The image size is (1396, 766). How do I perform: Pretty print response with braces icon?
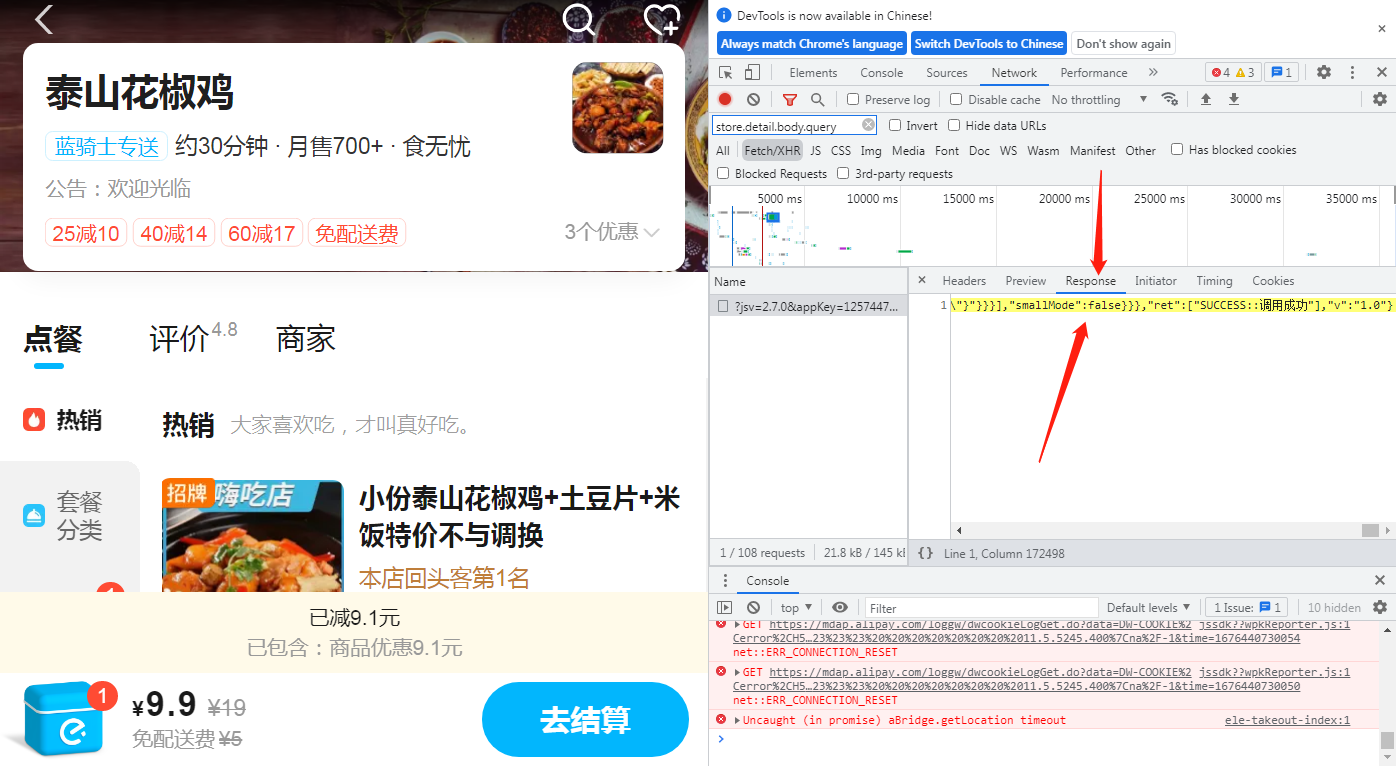(925, 553)
